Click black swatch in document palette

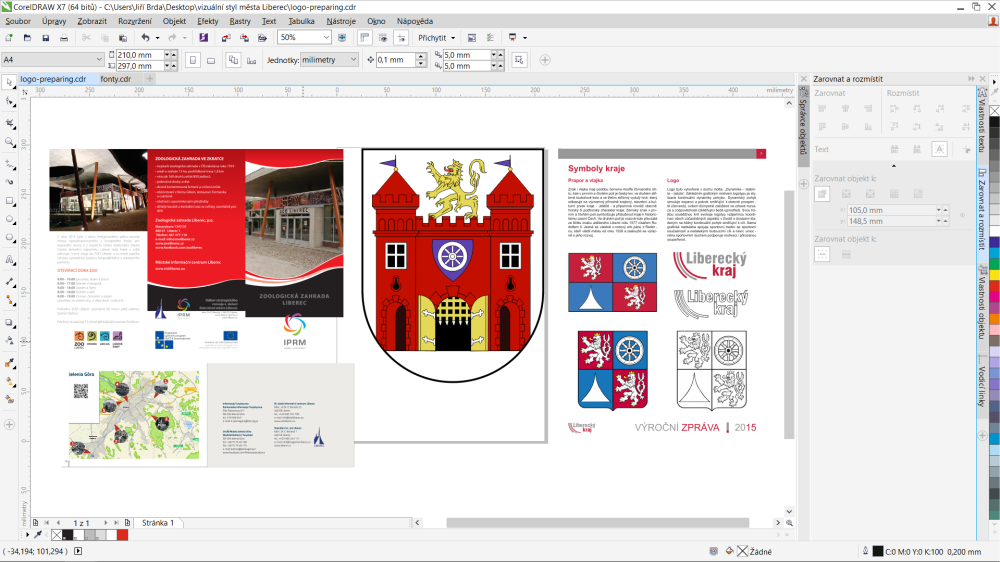point(68,535)
